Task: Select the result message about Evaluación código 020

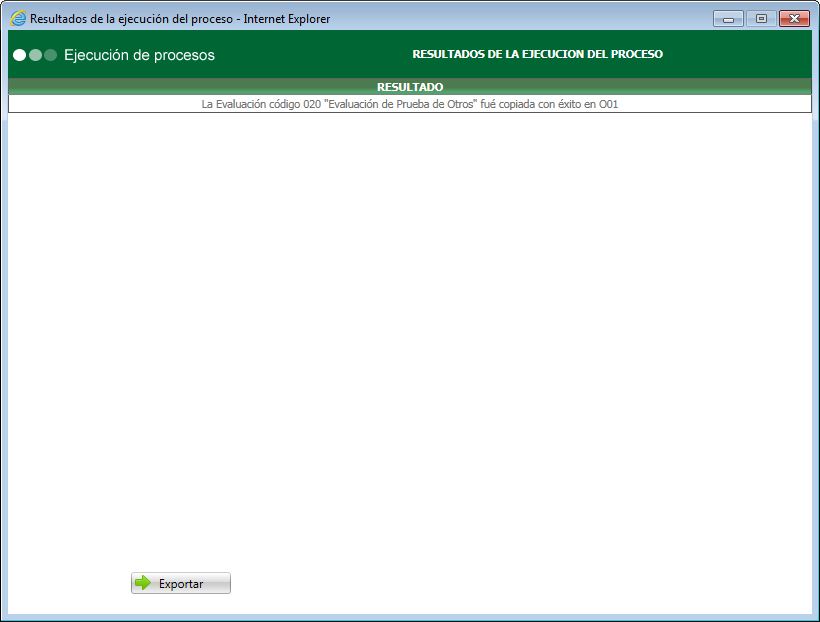Action: [409, 104]
